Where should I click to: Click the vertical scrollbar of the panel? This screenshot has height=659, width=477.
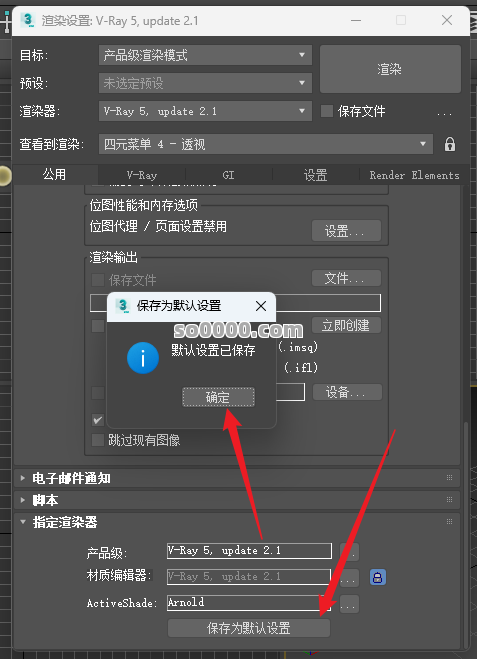(x=465, y=534)
